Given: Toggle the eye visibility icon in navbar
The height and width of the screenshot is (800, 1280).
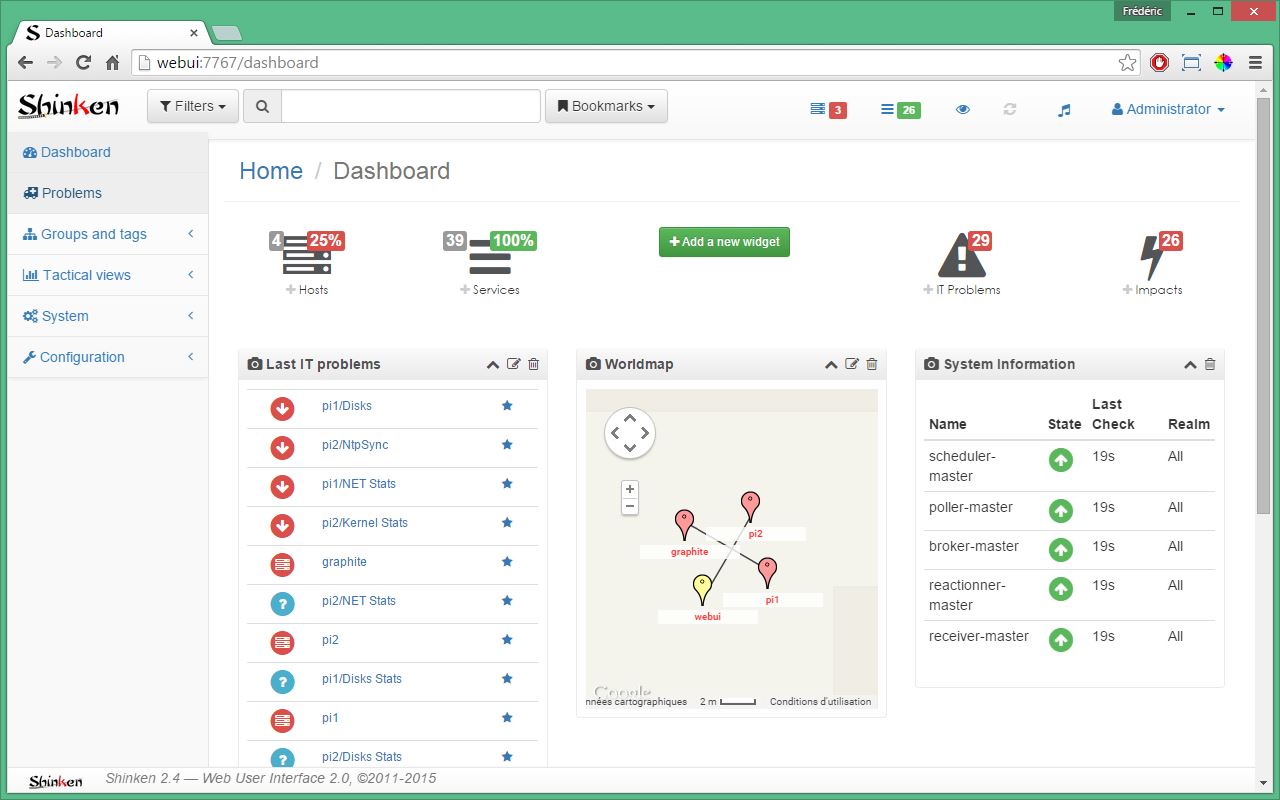Looking at the screenshot, I should coord(963,110).
